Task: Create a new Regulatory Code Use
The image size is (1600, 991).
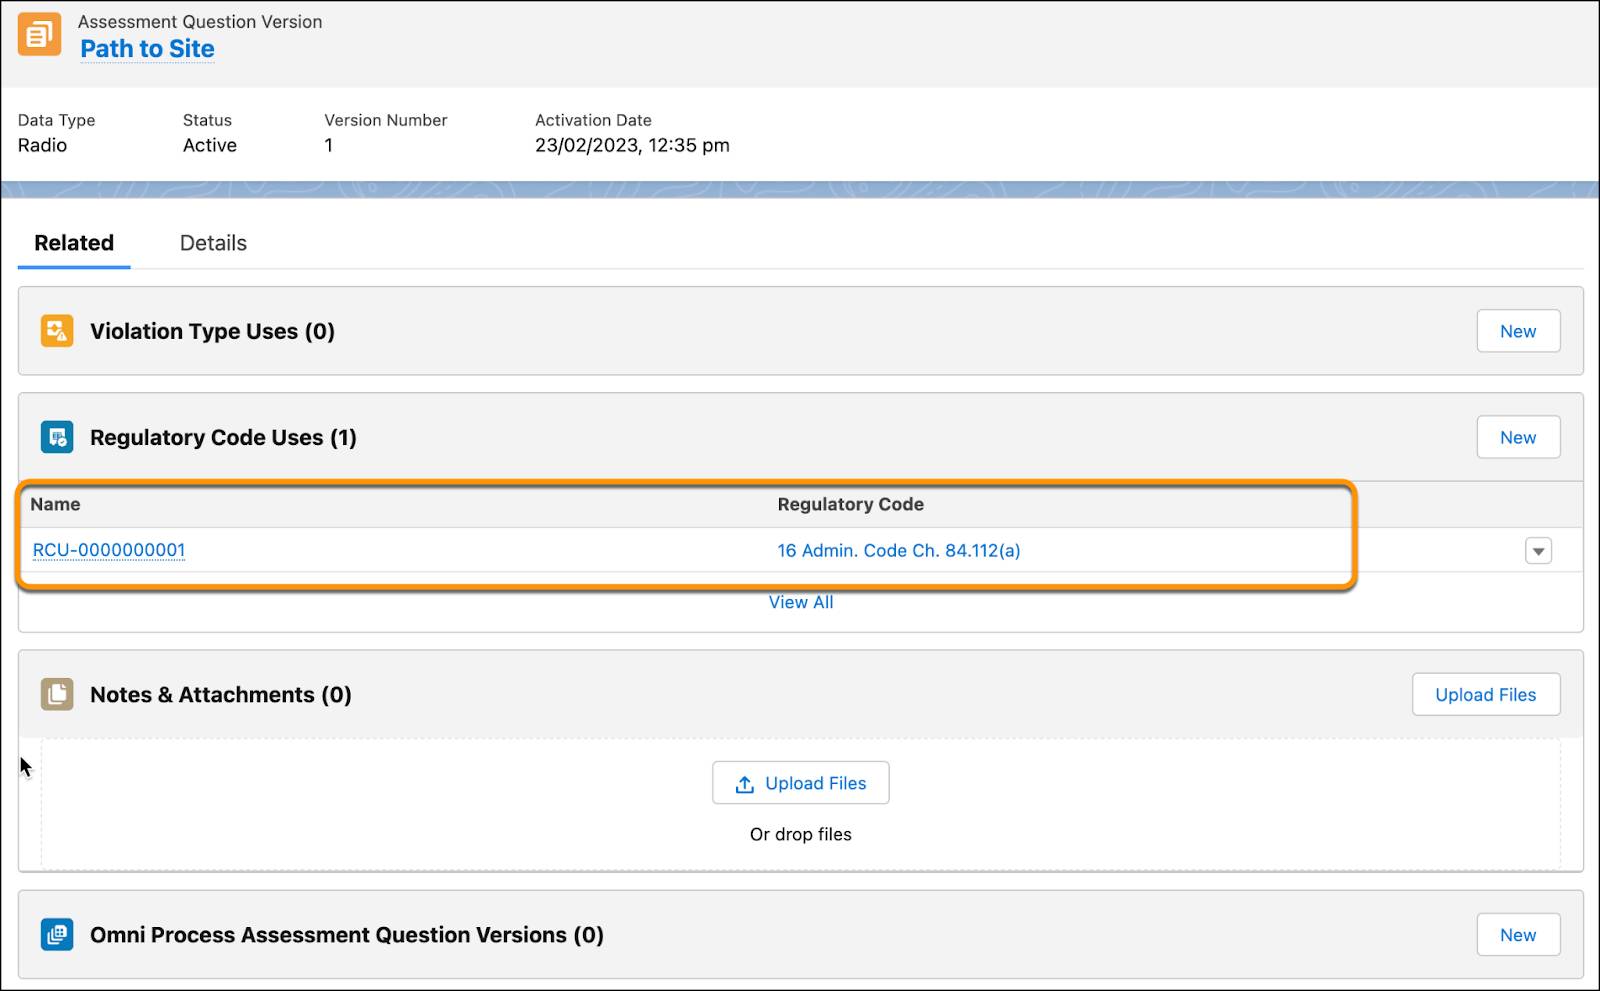Action: (1518, 437)
